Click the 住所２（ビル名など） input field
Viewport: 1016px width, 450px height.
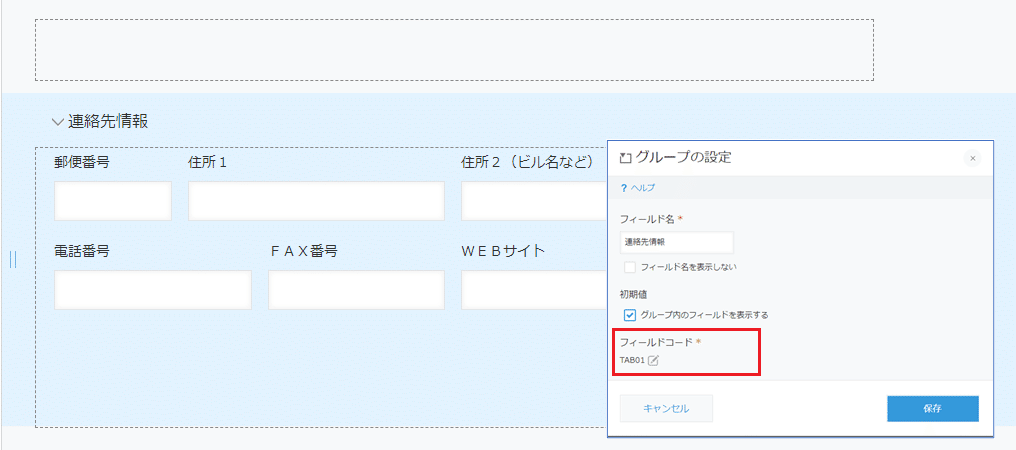[535, 201]
